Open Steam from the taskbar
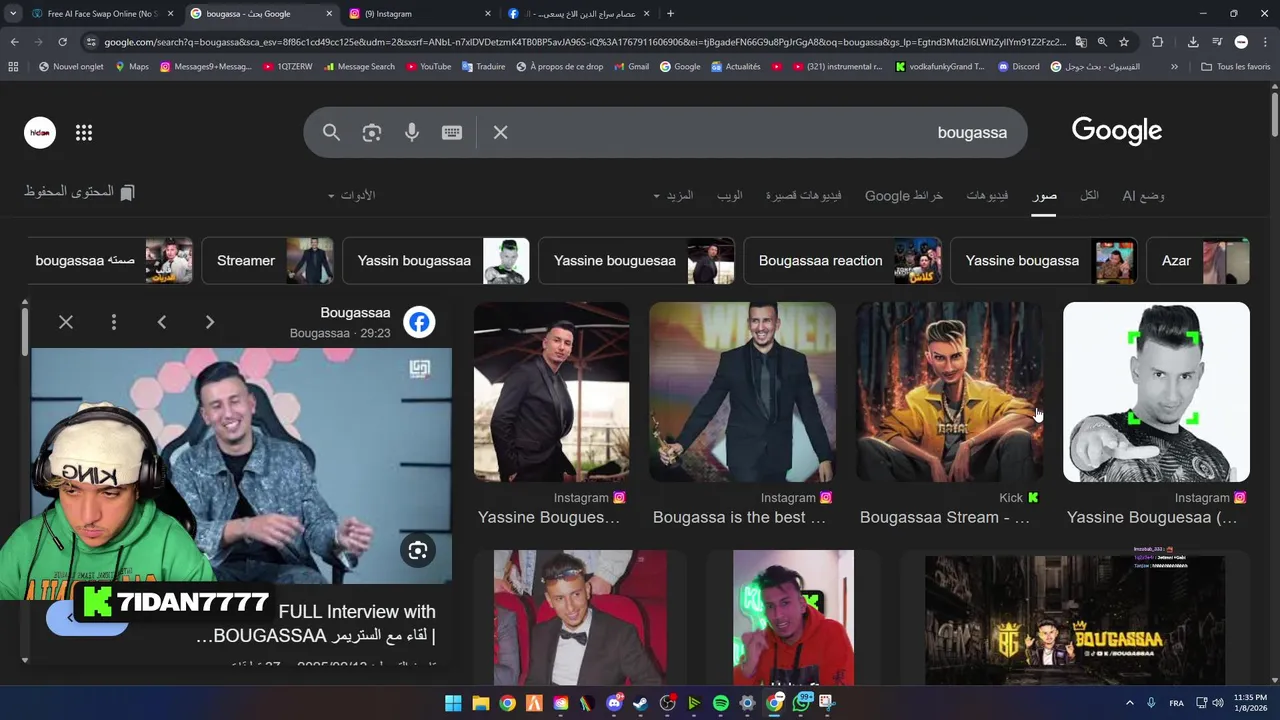Viewport: 1280px width, 720px height. coord(641,703)
